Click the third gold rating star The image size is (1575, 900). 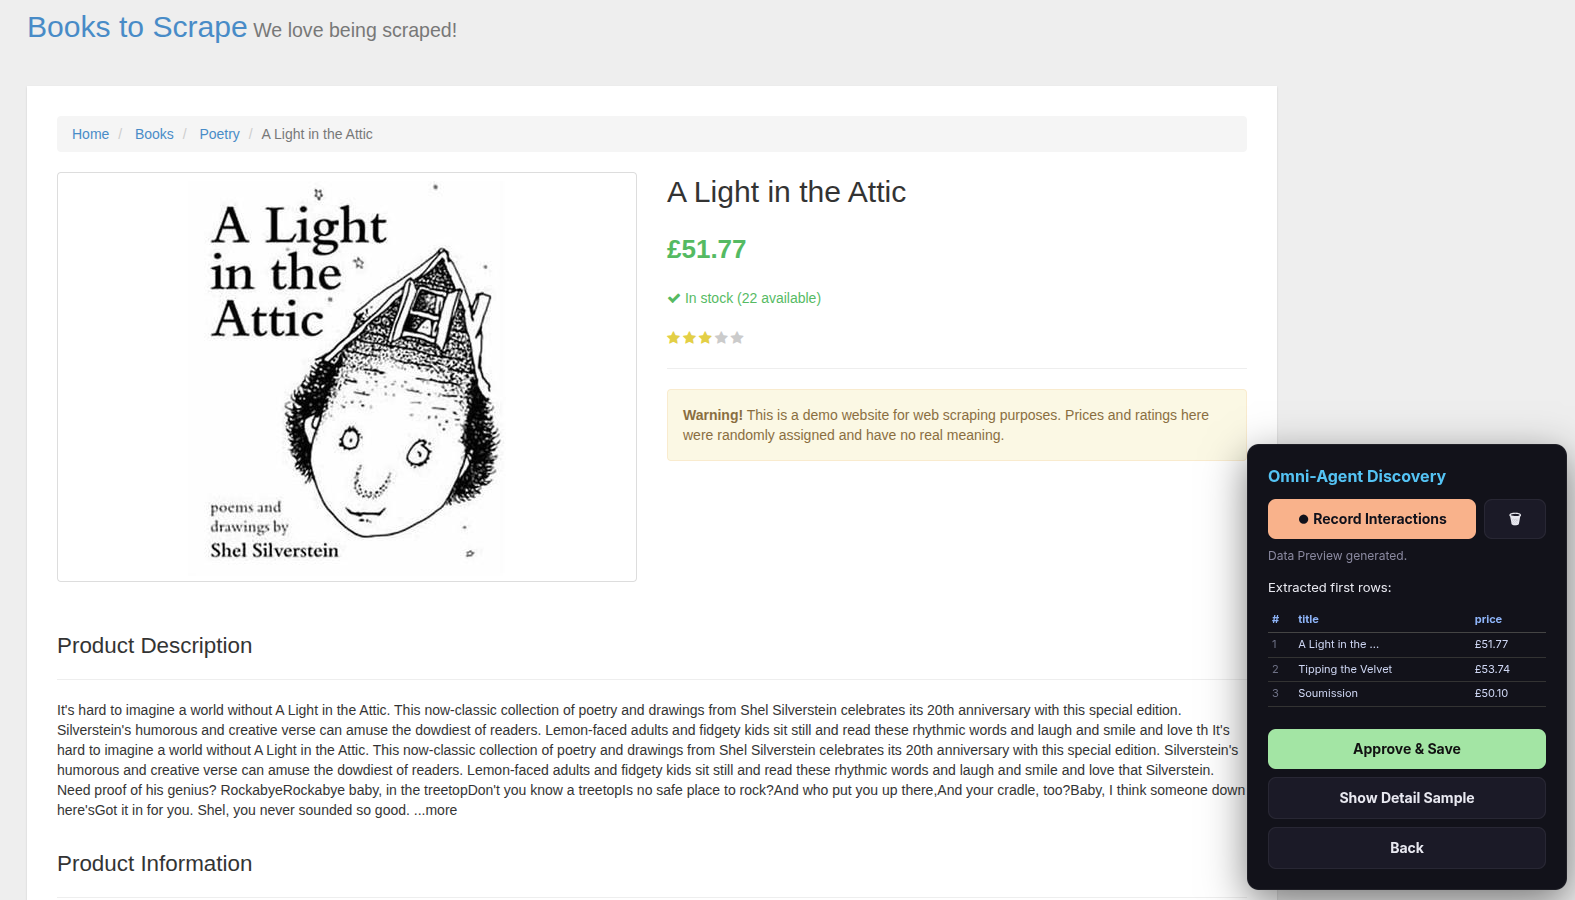click(705, 338)
